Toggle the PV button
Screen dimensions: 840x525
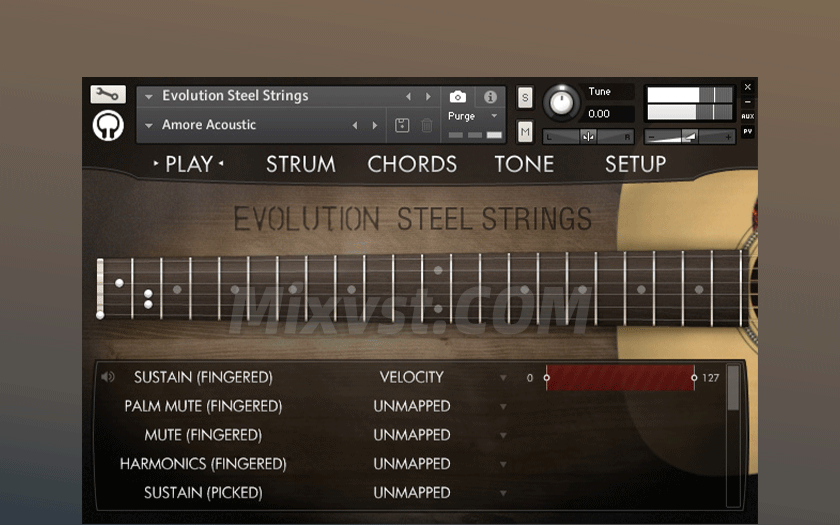tap(747, 132)
